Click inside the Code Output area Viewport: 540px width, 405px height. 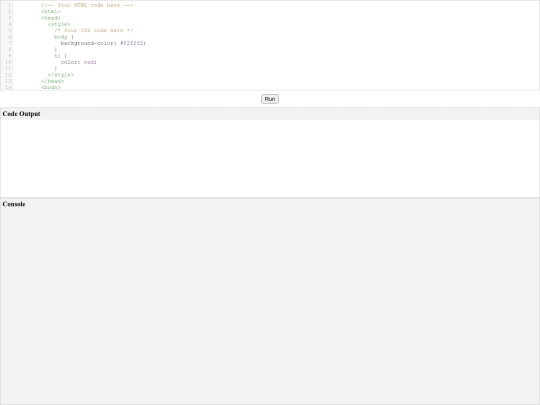pyautogui.click(x=270, y=158)
